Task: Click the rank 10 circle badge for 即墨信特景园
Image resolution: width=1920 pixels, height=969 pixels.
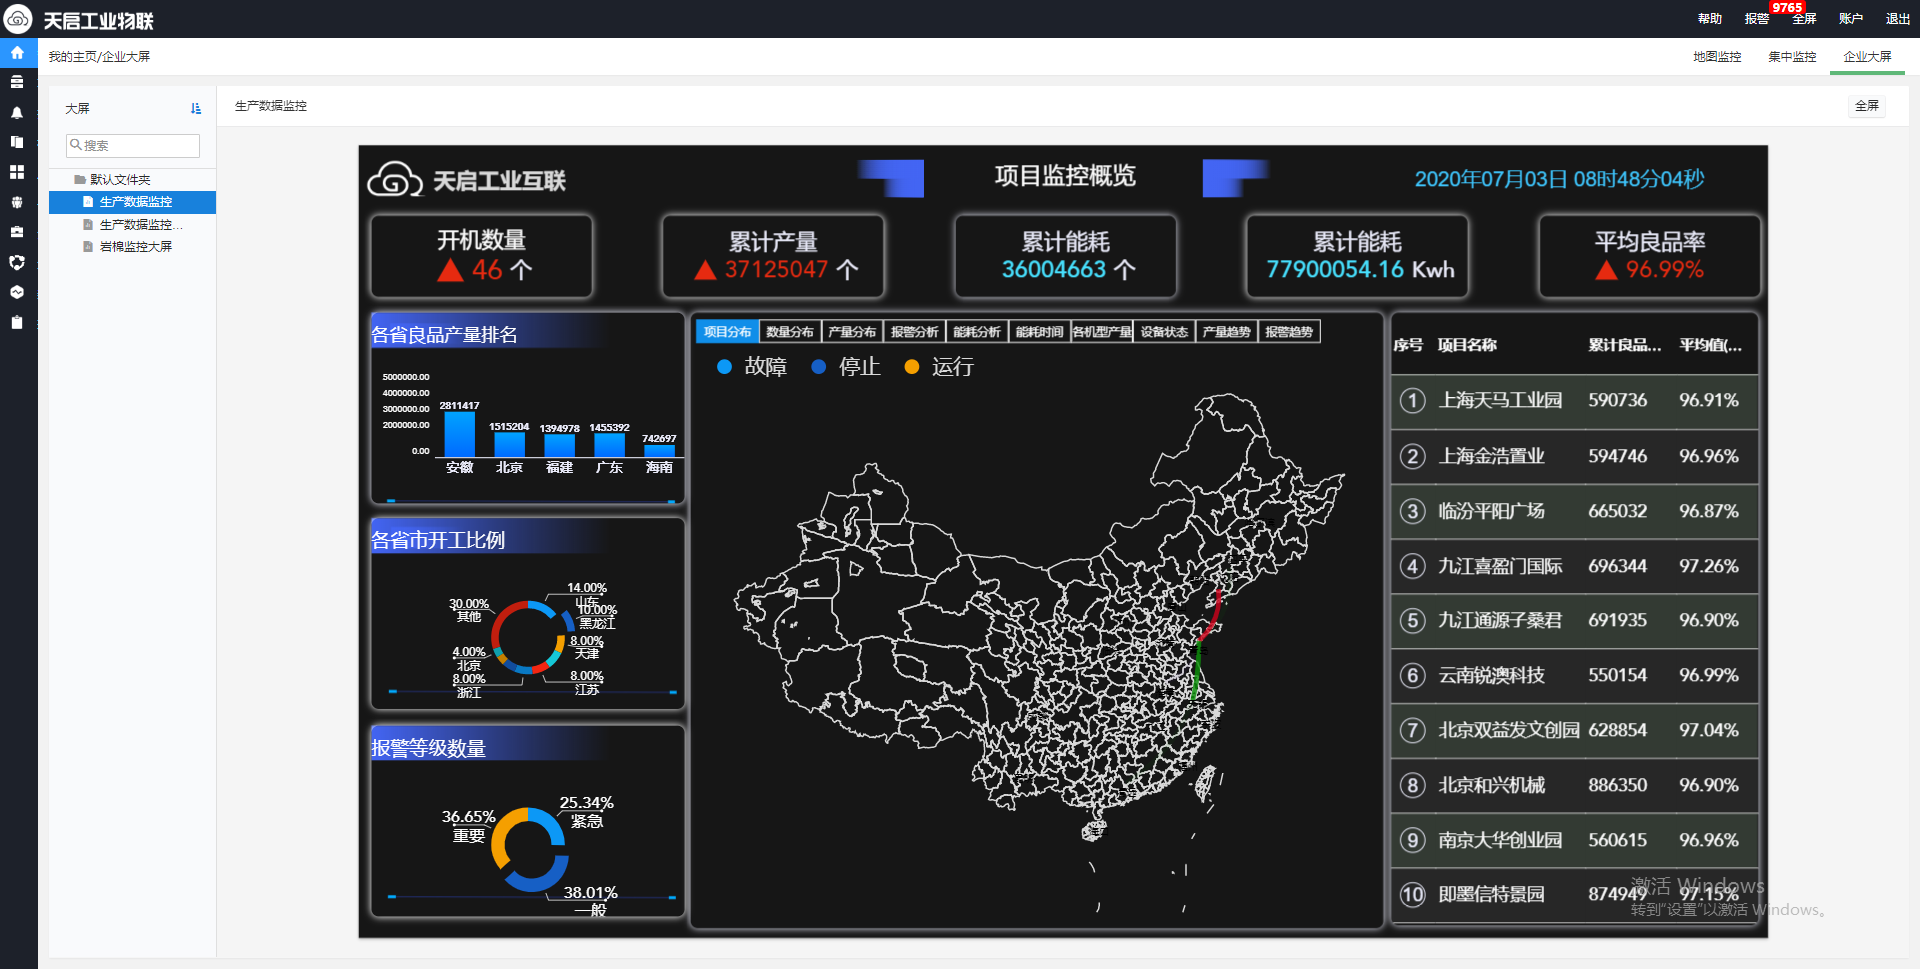Action: (x=1412, y=895)
